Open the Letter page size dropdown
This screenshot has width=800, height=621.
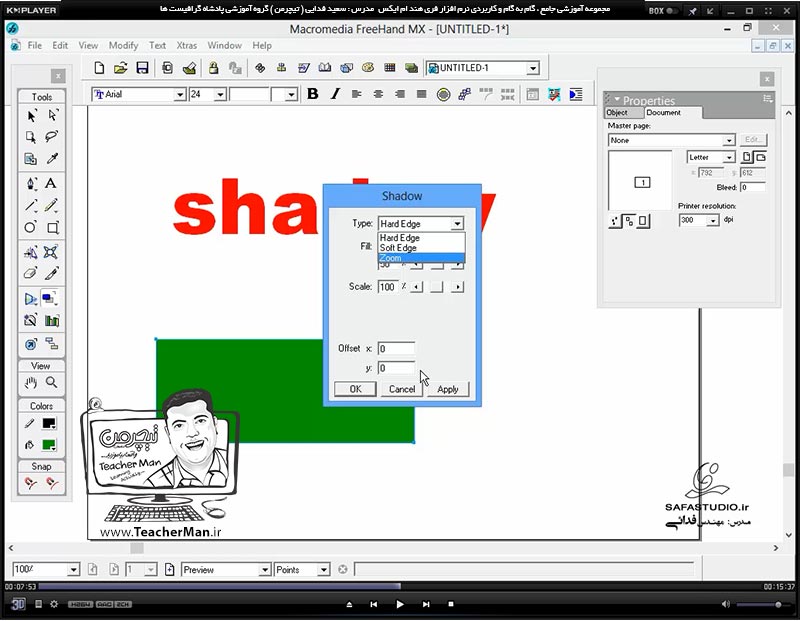[729, 158]
